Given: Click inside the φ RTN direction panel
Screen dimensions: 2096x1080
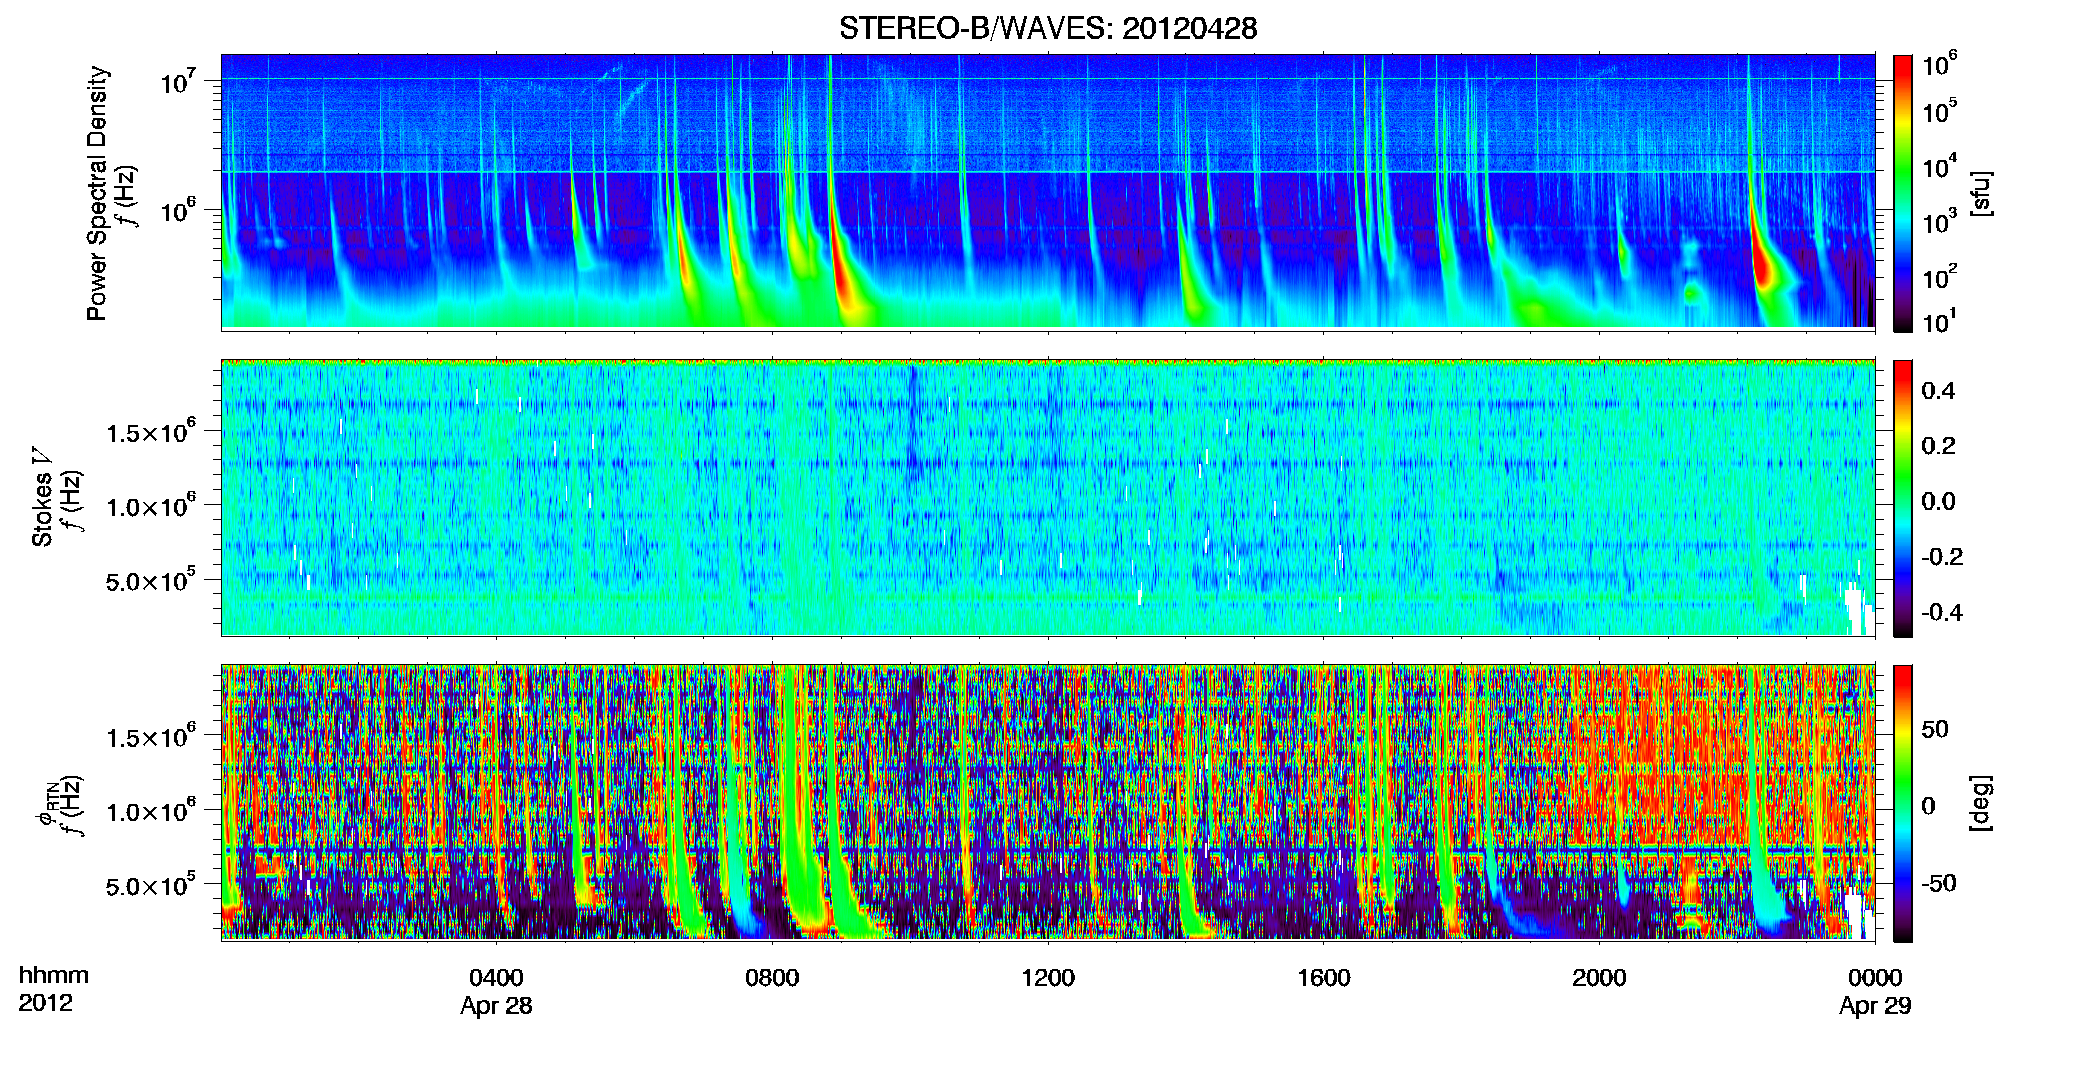Looking at the screenshot, I should click(1048, 803).
